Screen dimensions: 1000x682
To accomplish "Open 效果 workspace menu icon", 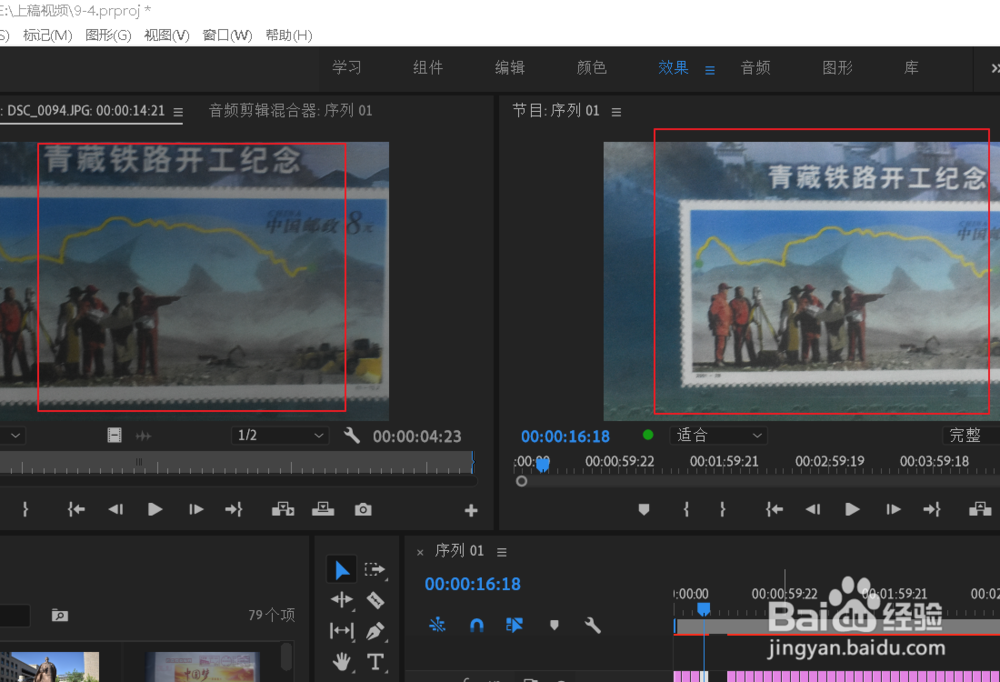I will (x=710, y=70).
